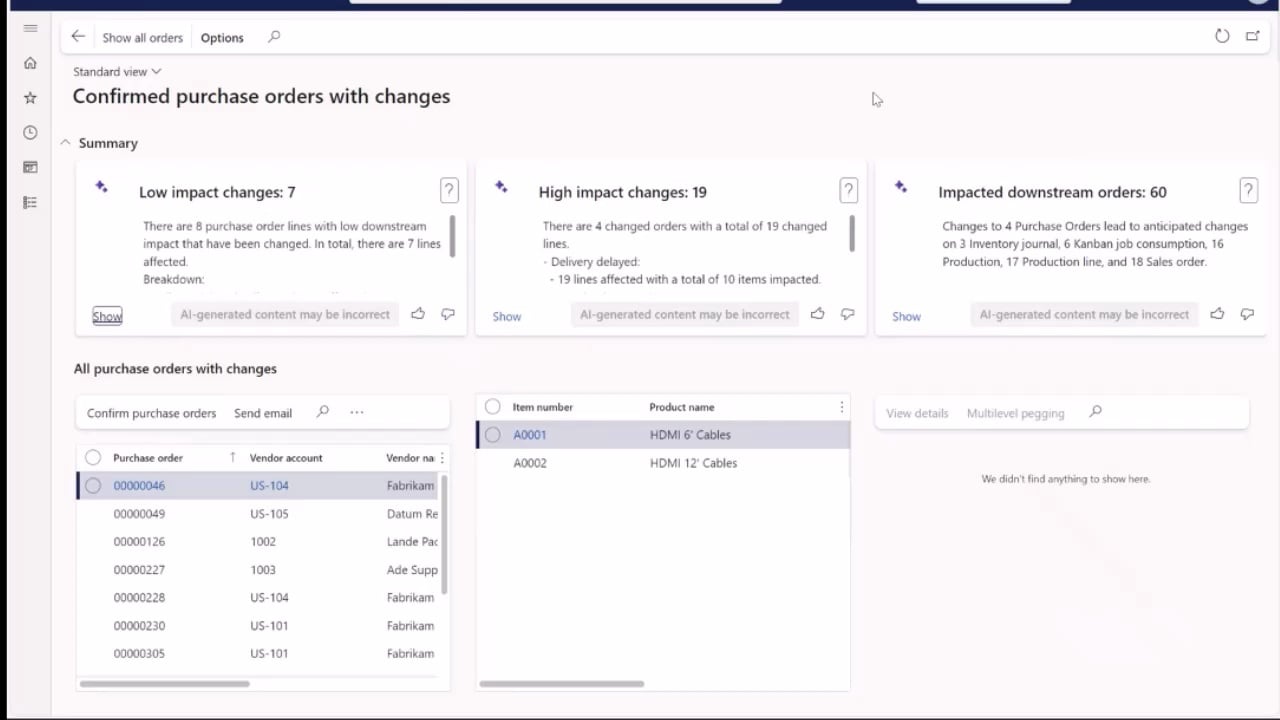Click the Send email button
1280x720 pixels.
262,412
